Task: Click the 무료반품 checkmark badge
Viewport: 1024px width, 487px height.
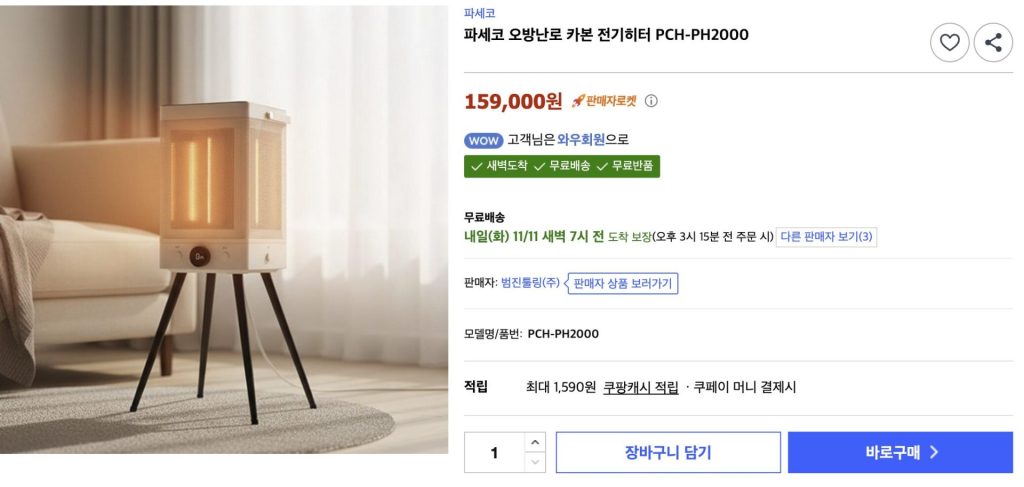Action: [626, 166]
